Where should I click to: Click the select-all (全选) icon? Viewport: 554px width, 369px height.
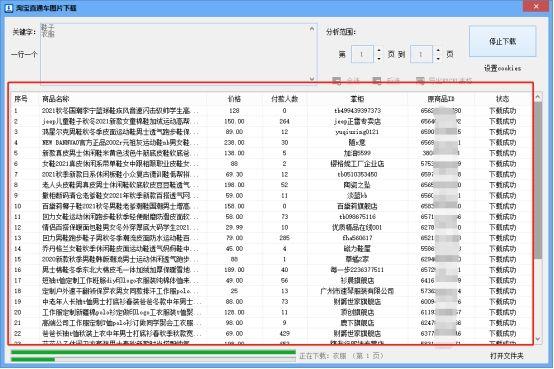point(336,81)
